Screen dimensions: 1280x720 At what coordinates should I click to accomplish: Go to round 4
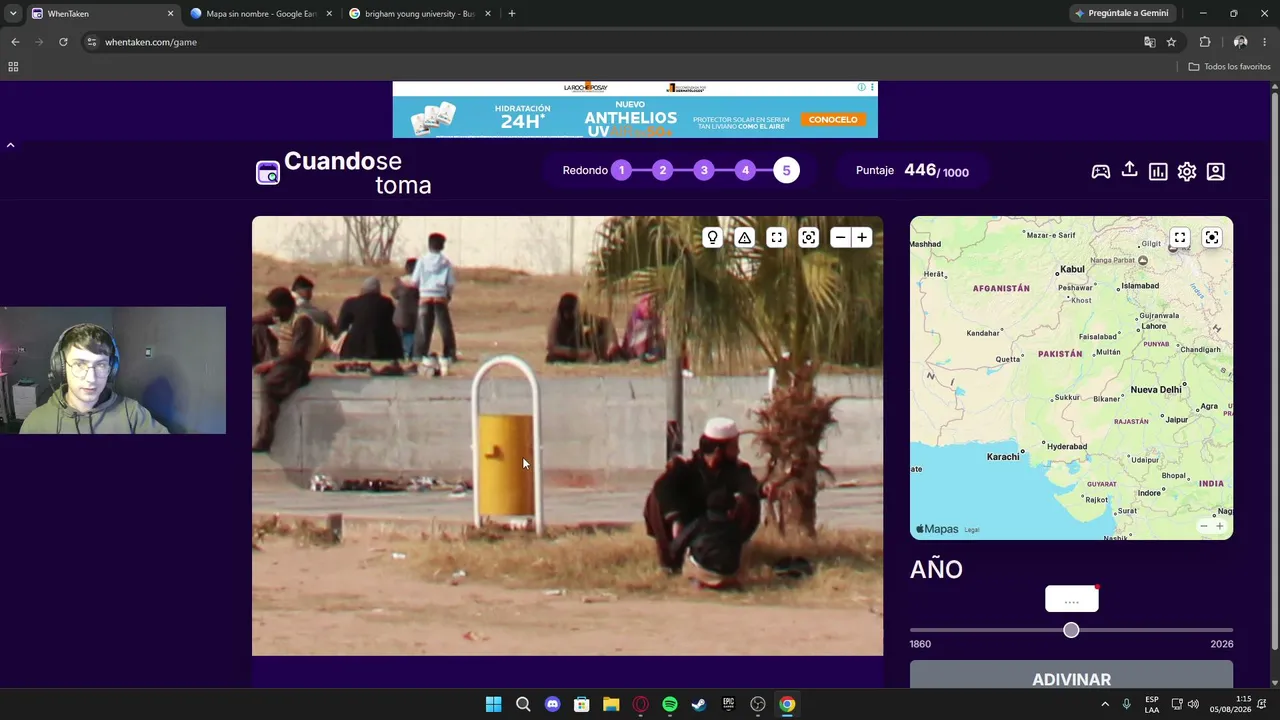[745, 170]
